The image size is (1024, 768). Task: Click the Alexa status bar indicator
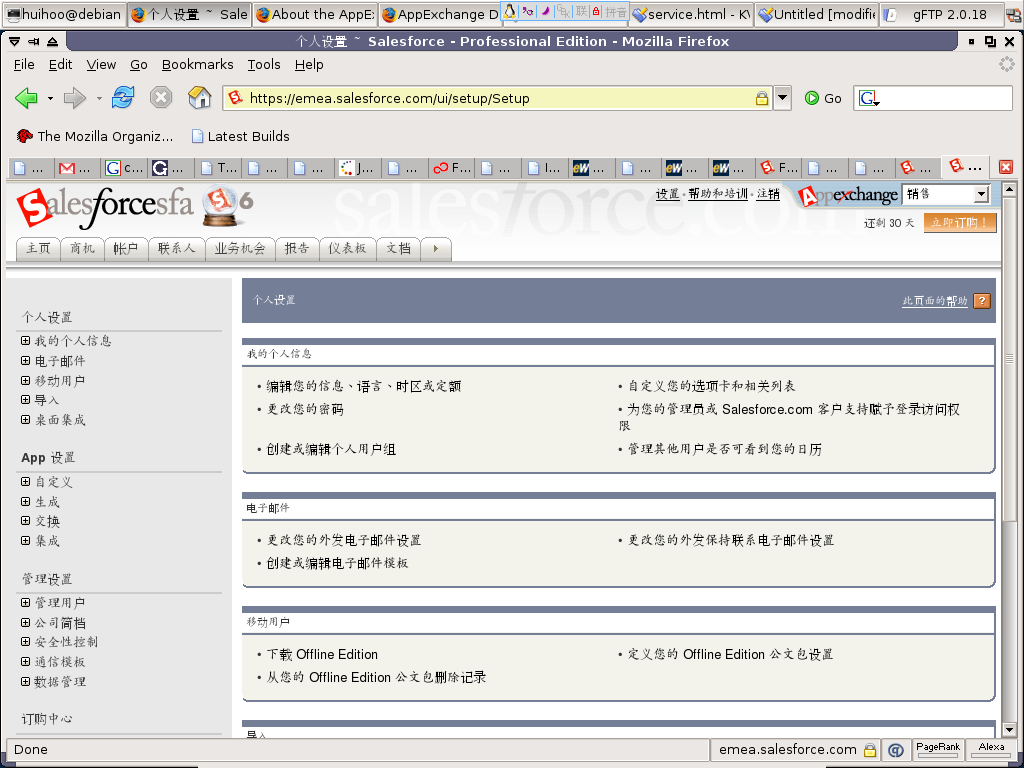point(991,750)
